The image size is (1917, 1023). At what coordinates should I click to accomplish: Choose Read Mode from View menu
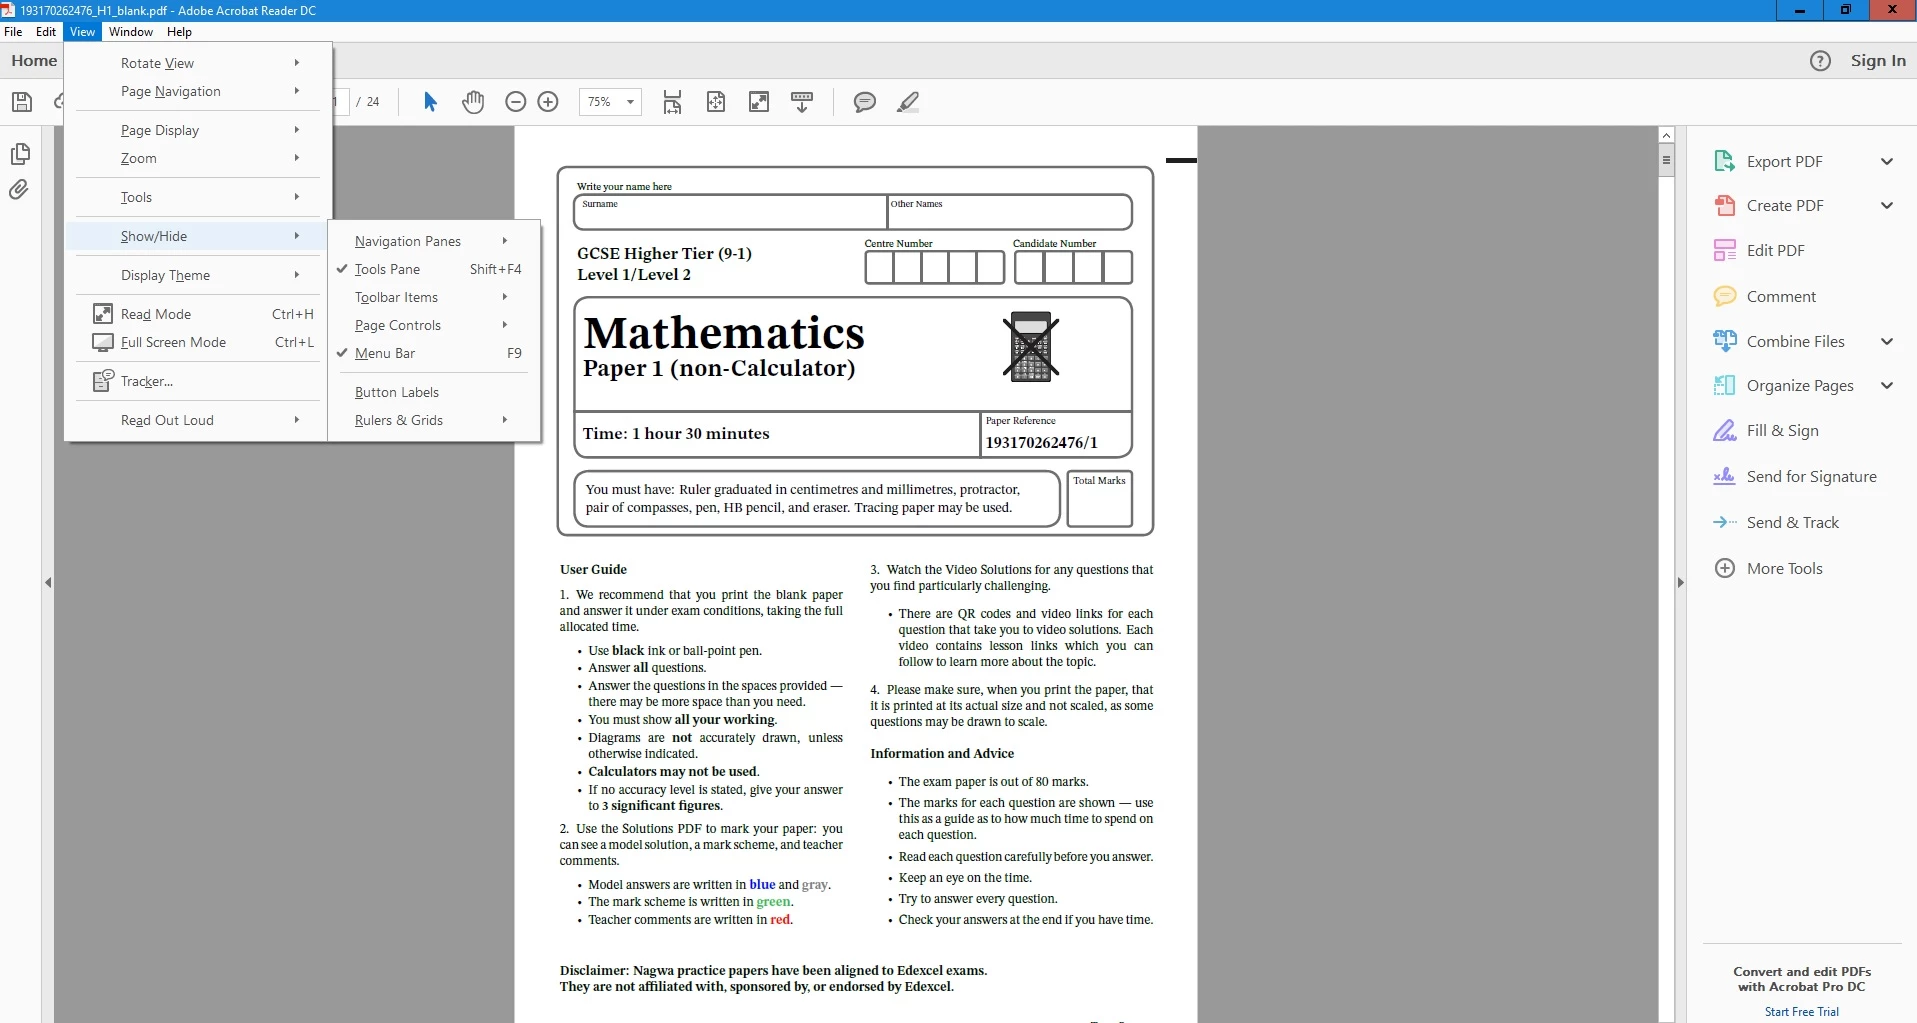click(x=197, y=314)
